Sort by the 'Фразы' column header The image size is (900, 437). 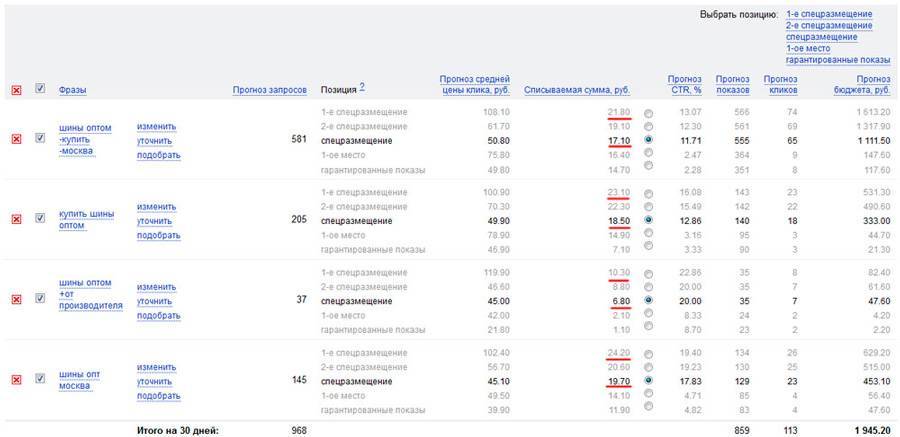[72, 90]
